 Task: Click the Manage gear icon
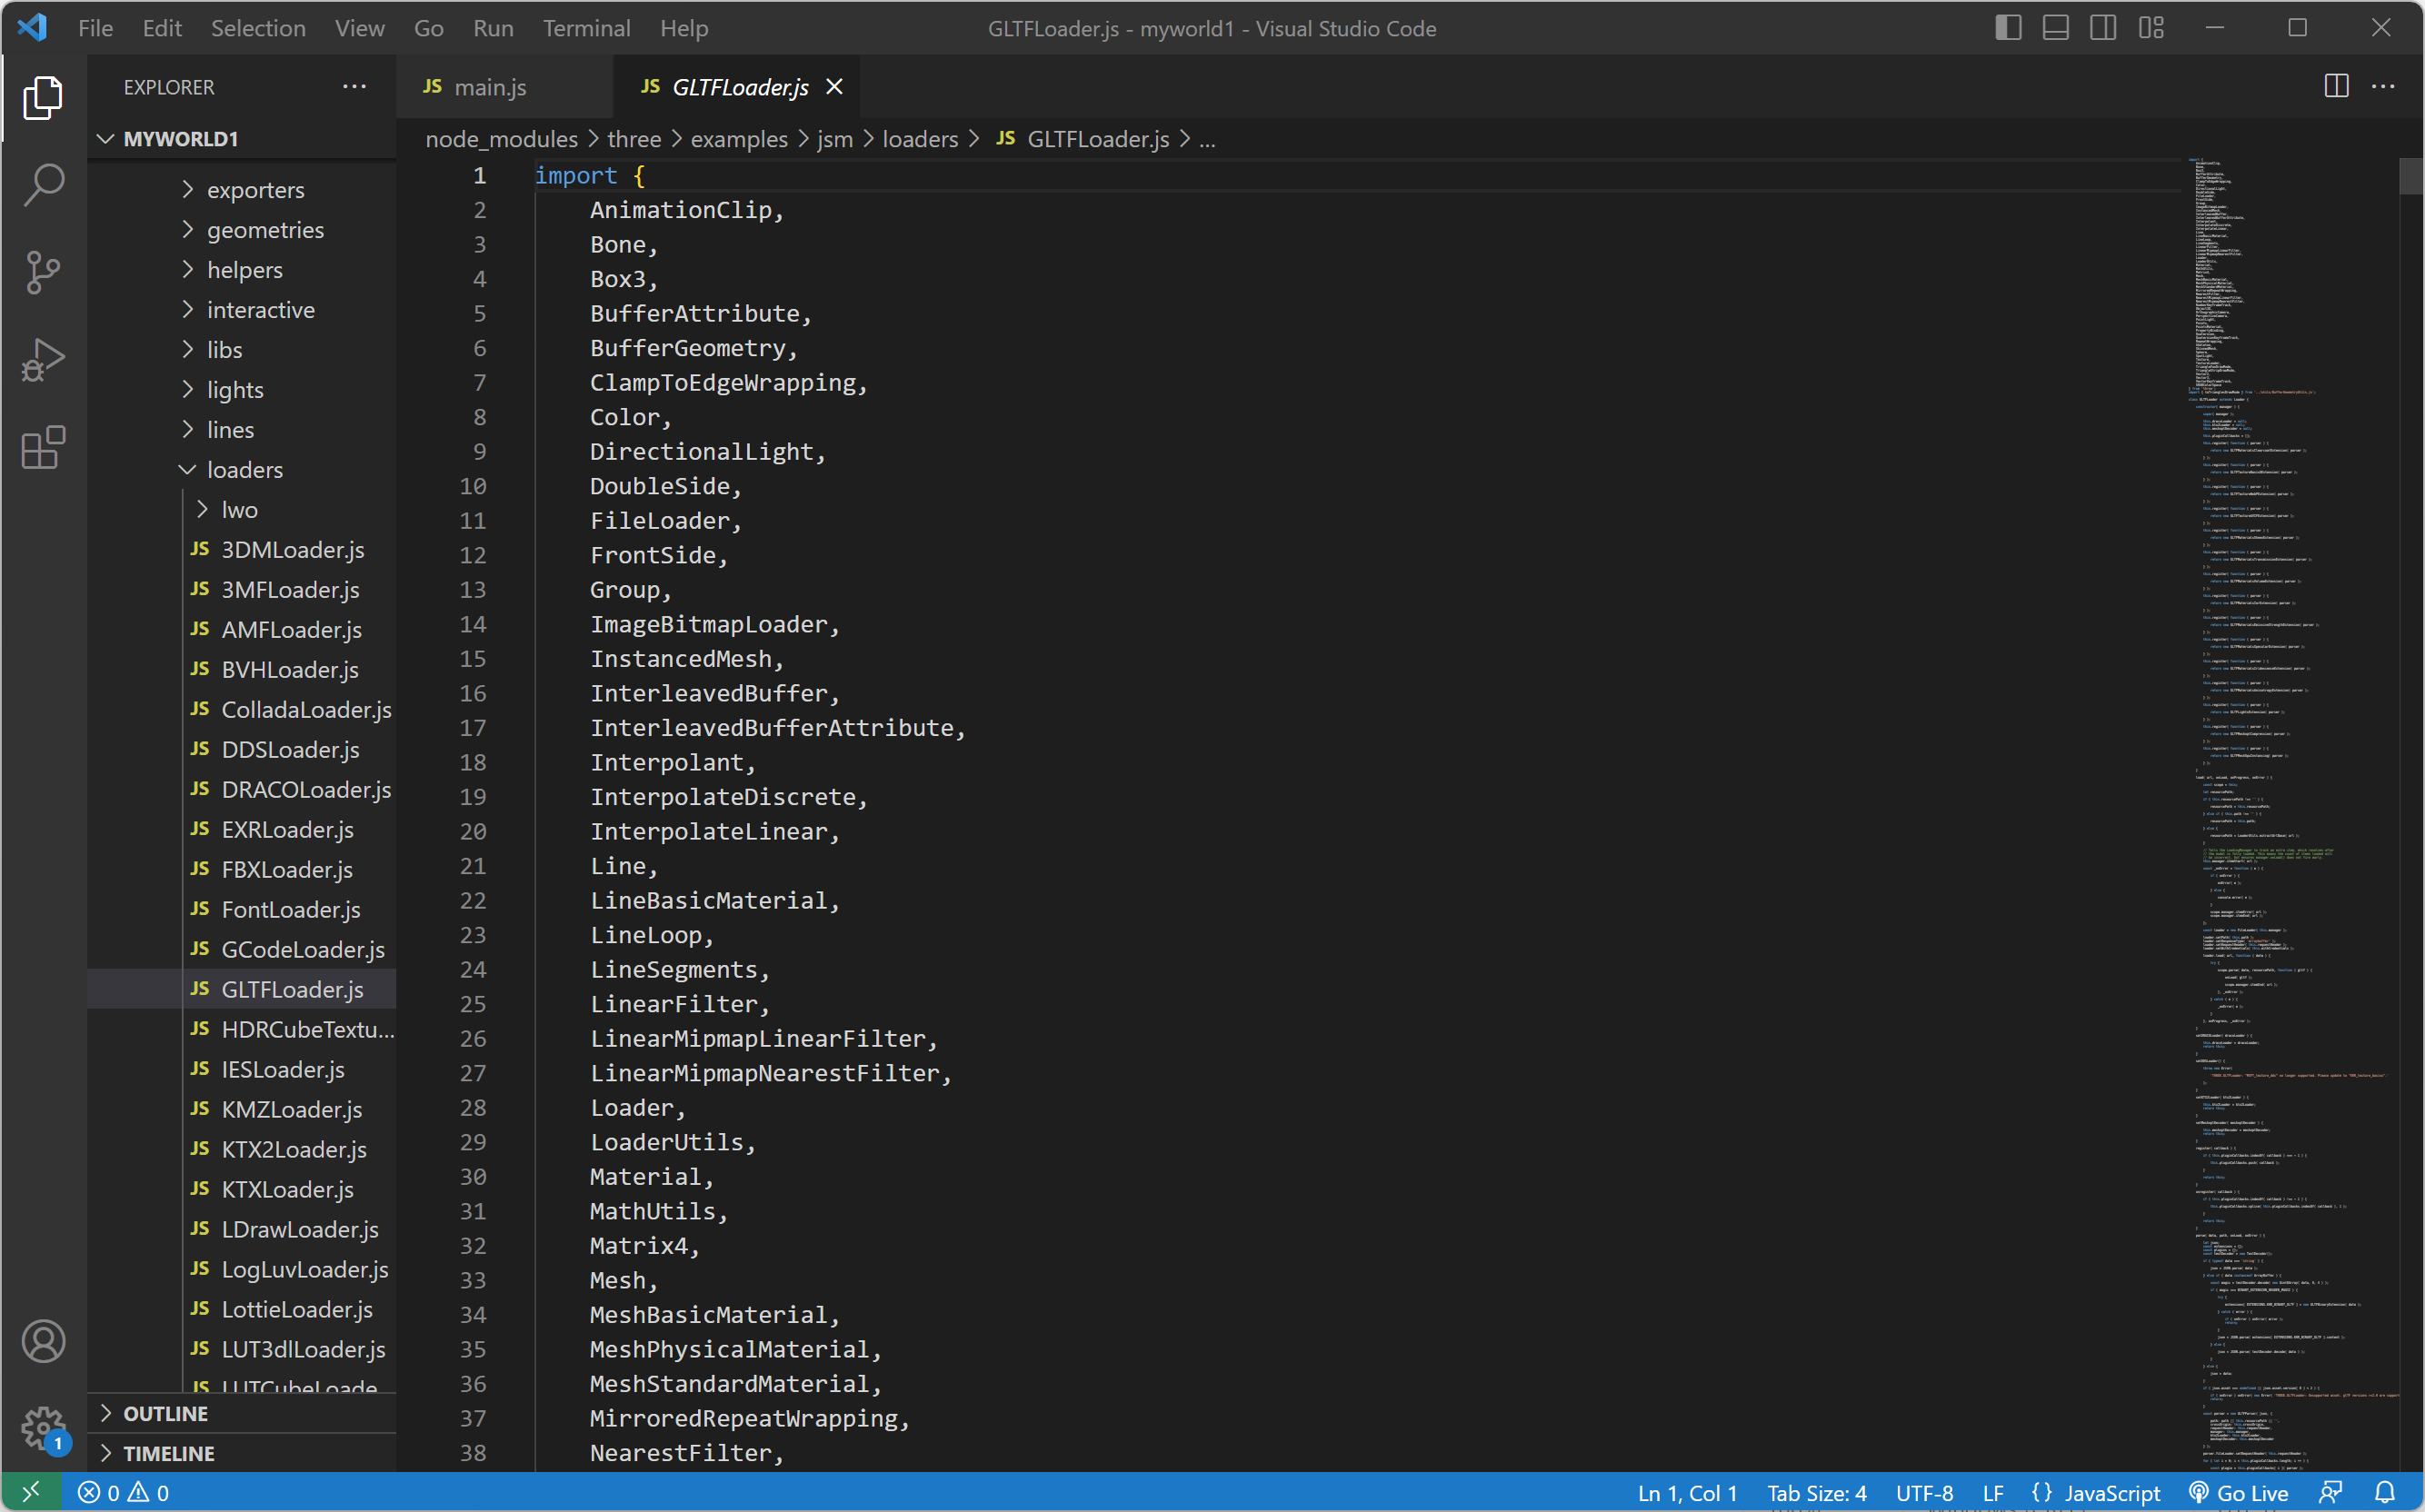[x=43, y=1427]
